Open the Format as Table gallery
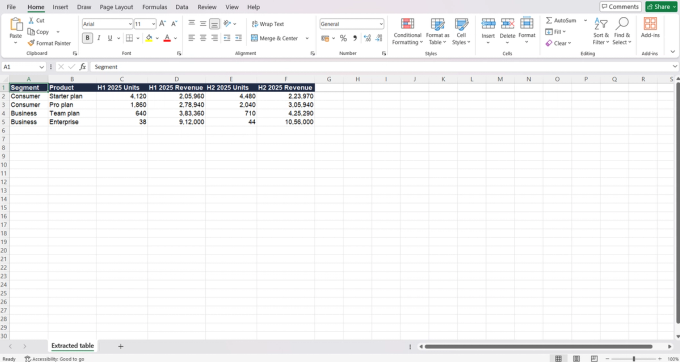Image resolution: width=680 pixels, height=362 pixels. [x=438, y=31]
